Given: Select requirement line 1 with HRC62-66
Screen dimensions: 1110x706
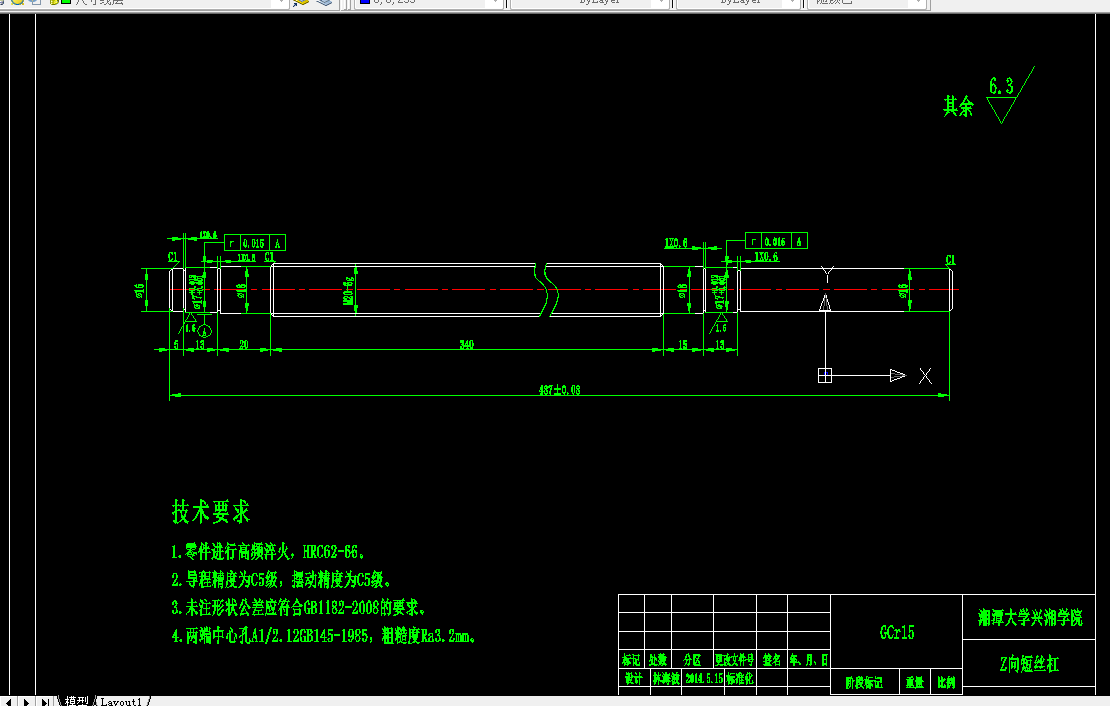Looking at the screenshot, I should point(268,552).
